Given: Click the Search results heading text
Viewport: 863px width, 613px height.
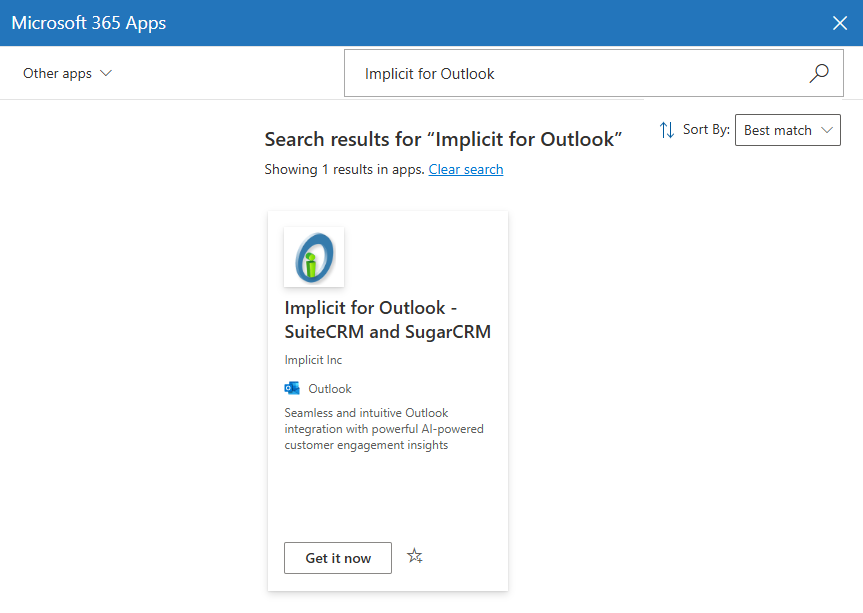Looking at the screenshot, I should tap(443, 139).
